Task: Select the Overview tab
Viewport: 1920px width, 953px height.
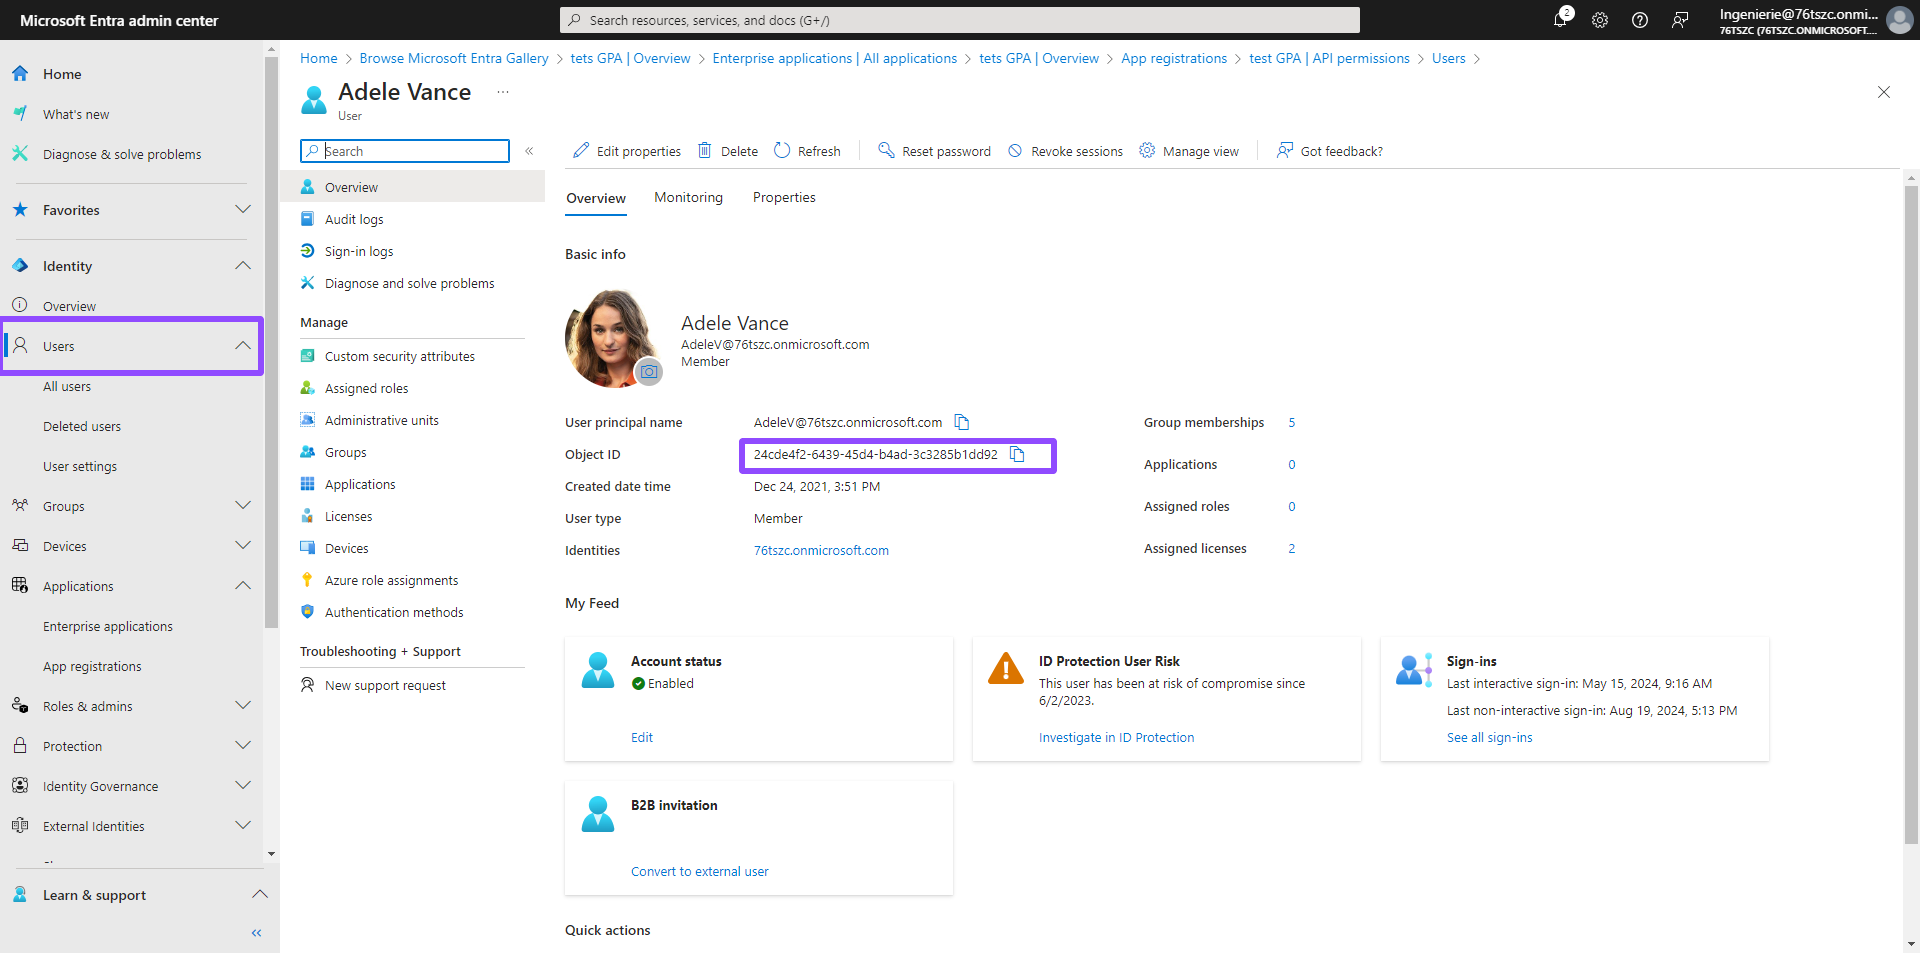Action: pos(596,198)
